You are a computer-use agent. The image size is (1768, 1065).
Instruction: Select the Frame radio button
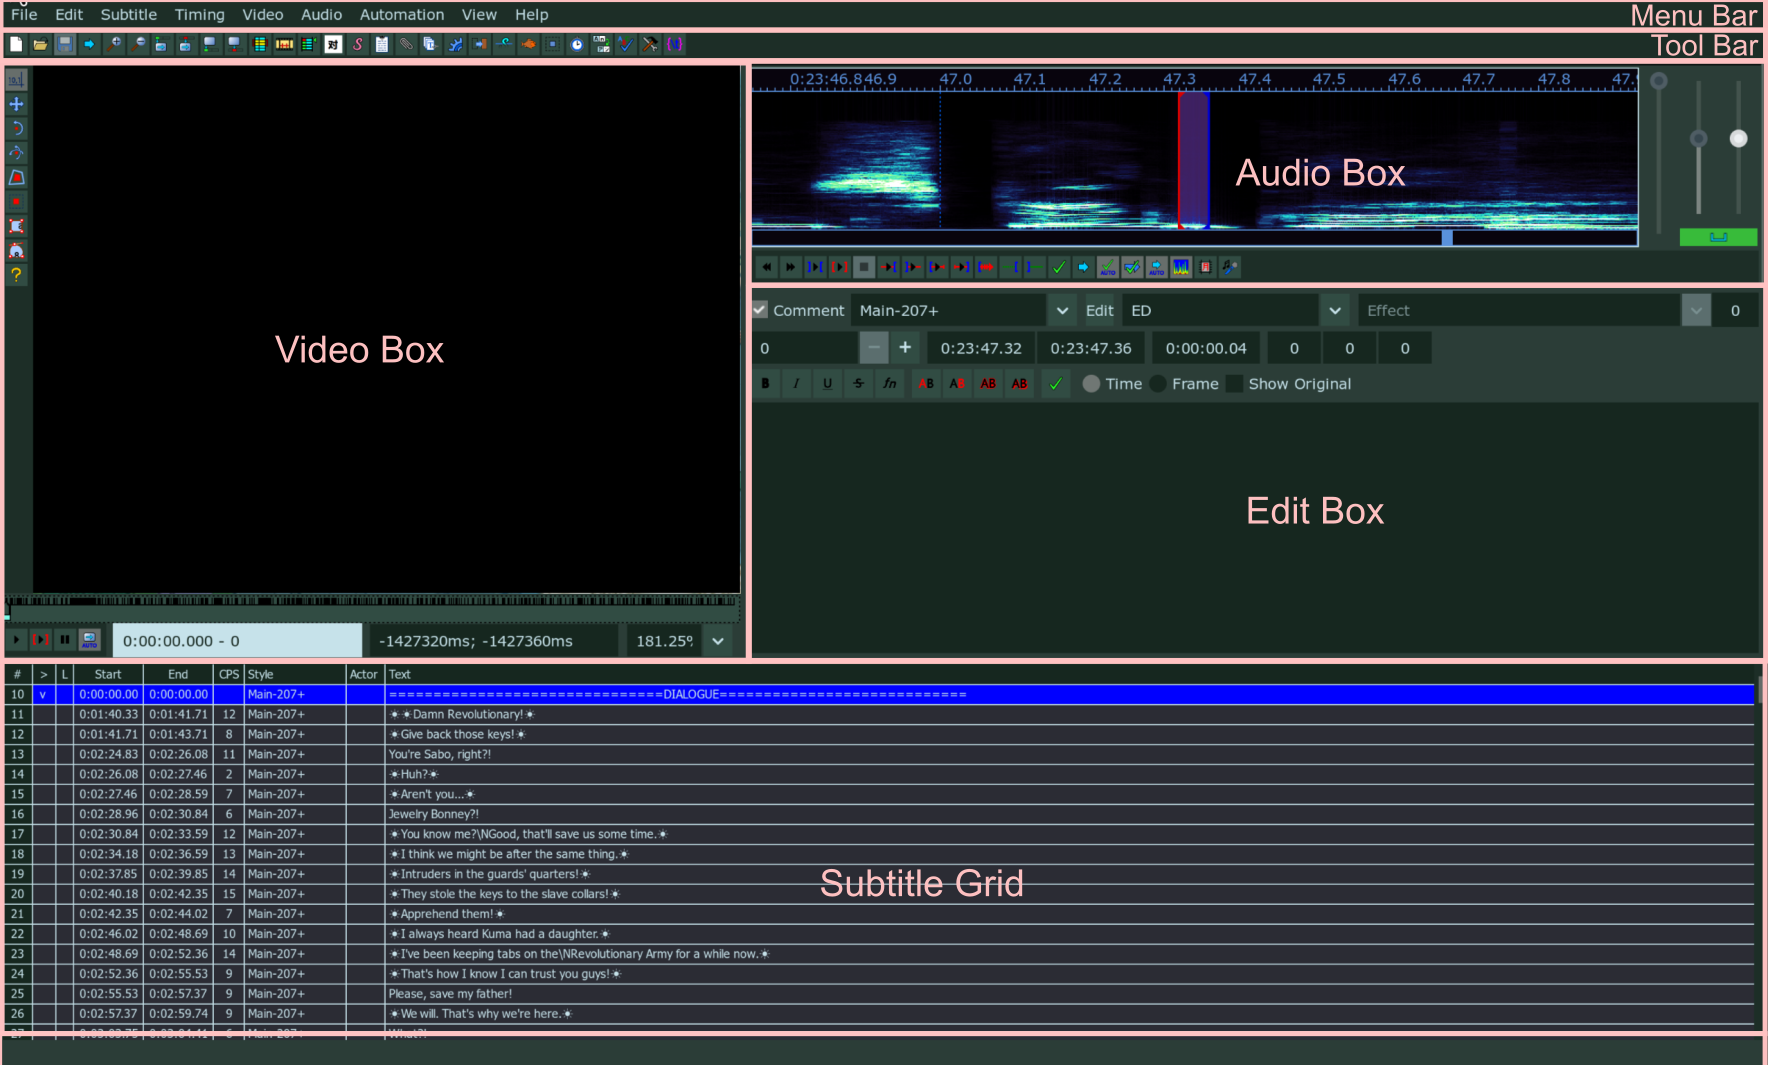tap(1158, 384)
